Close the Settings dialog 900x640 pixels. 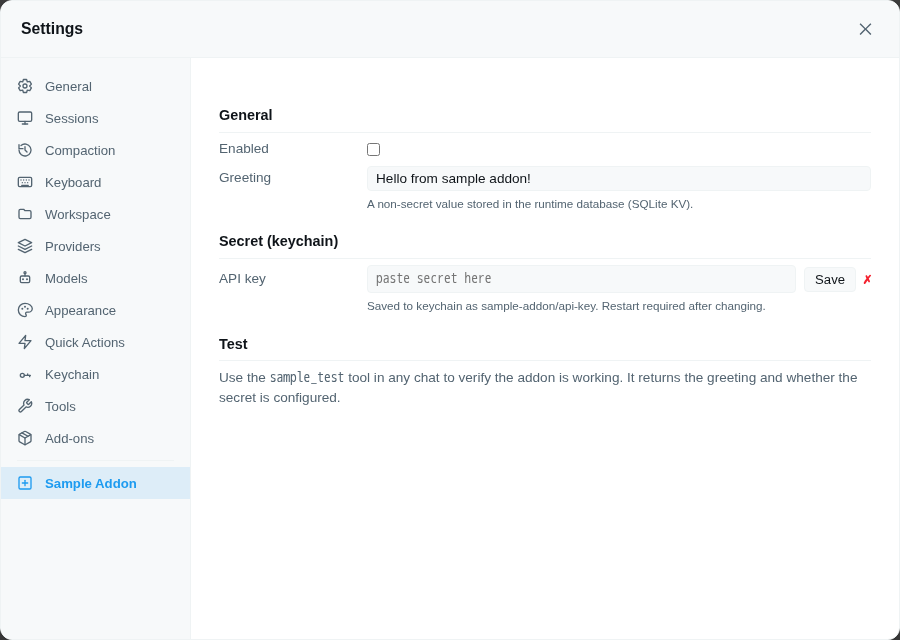click(865, 29)
